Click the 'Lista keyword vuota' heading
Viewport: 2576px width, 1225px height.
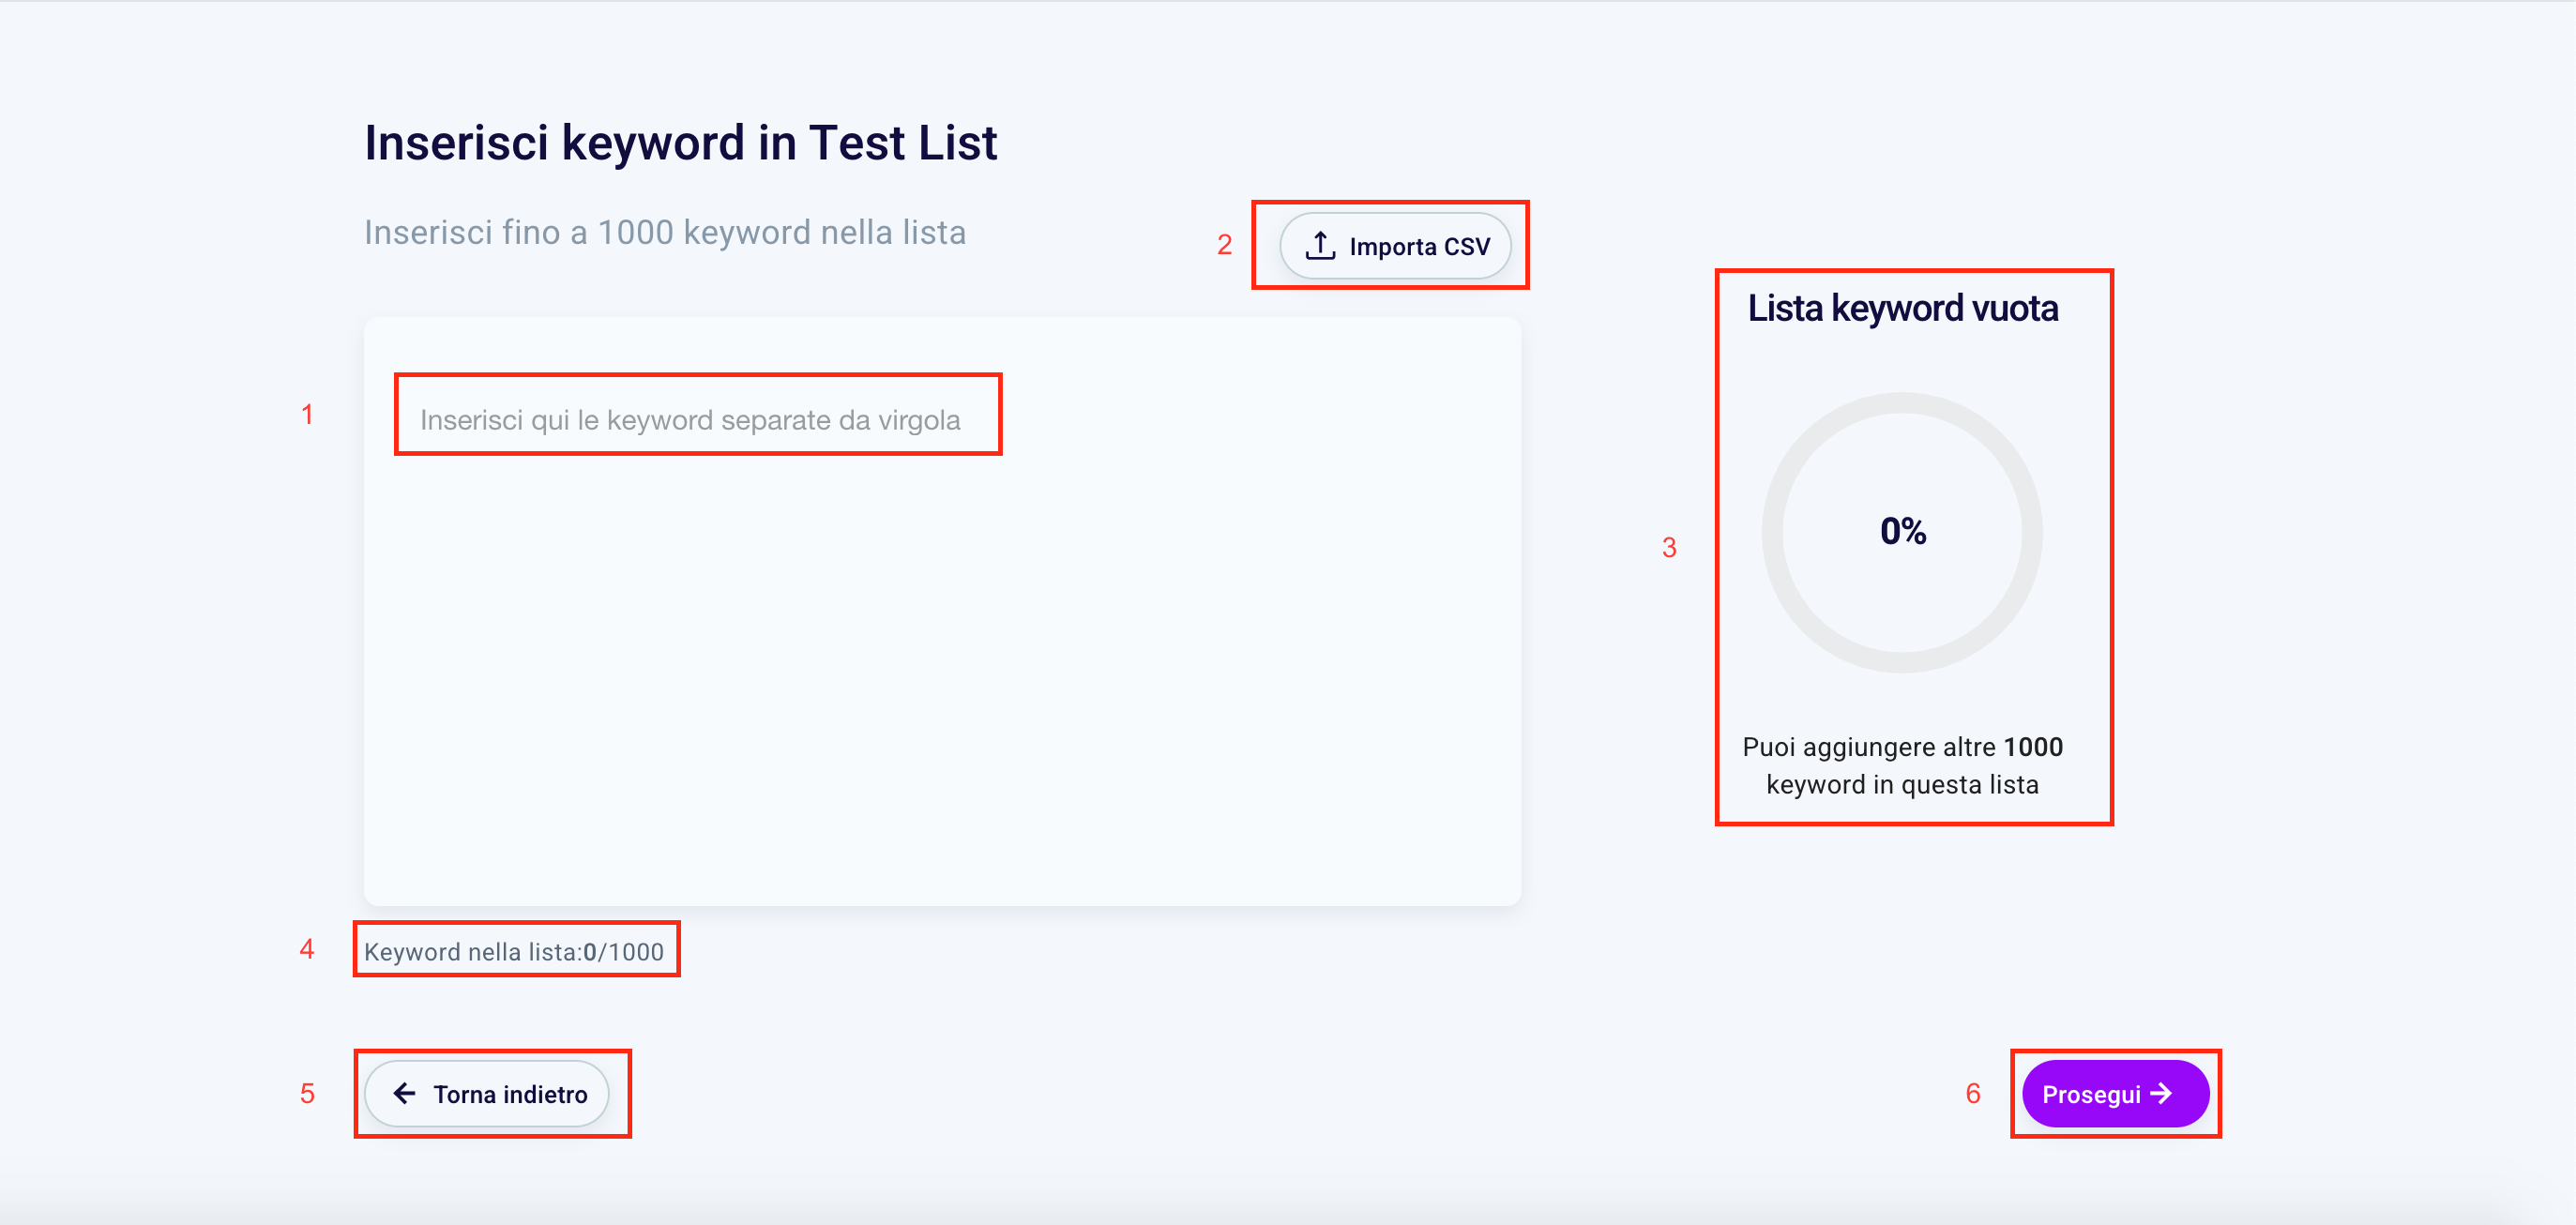[1902, 308]
